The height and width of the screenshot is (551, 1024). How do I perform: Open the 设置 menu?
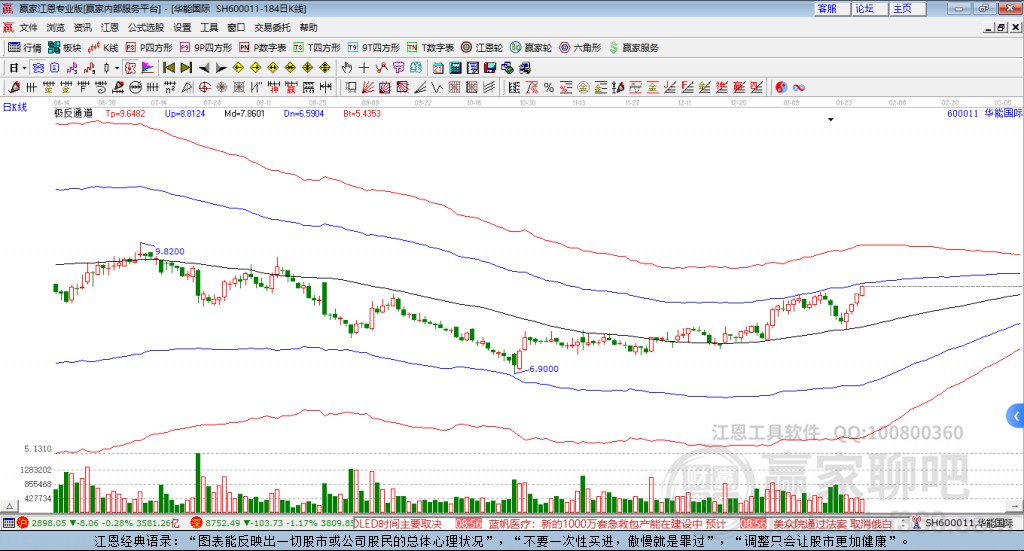coord(182,27)
